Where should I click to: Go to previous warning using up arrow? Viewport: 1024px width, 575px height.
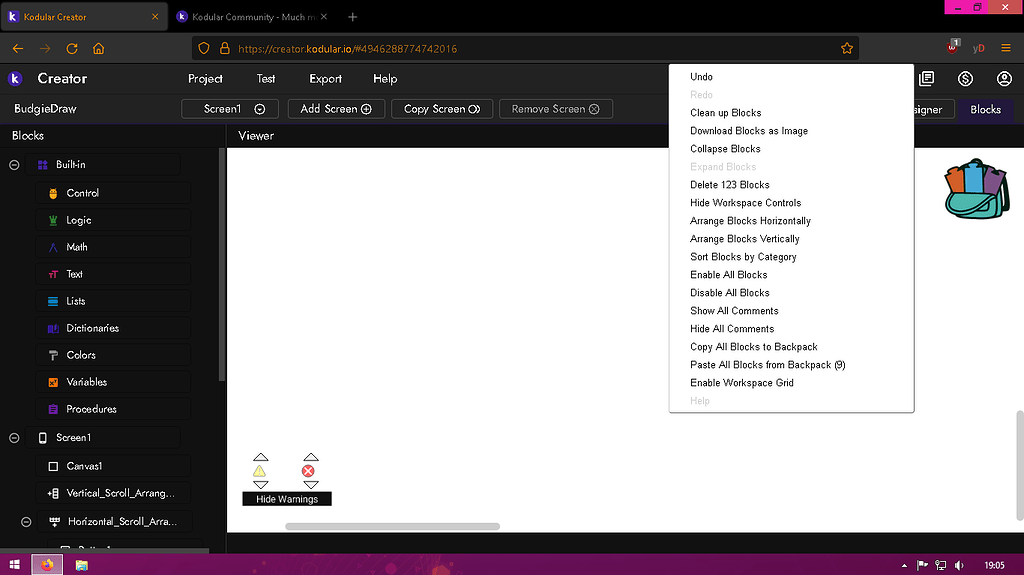[261, 457]
